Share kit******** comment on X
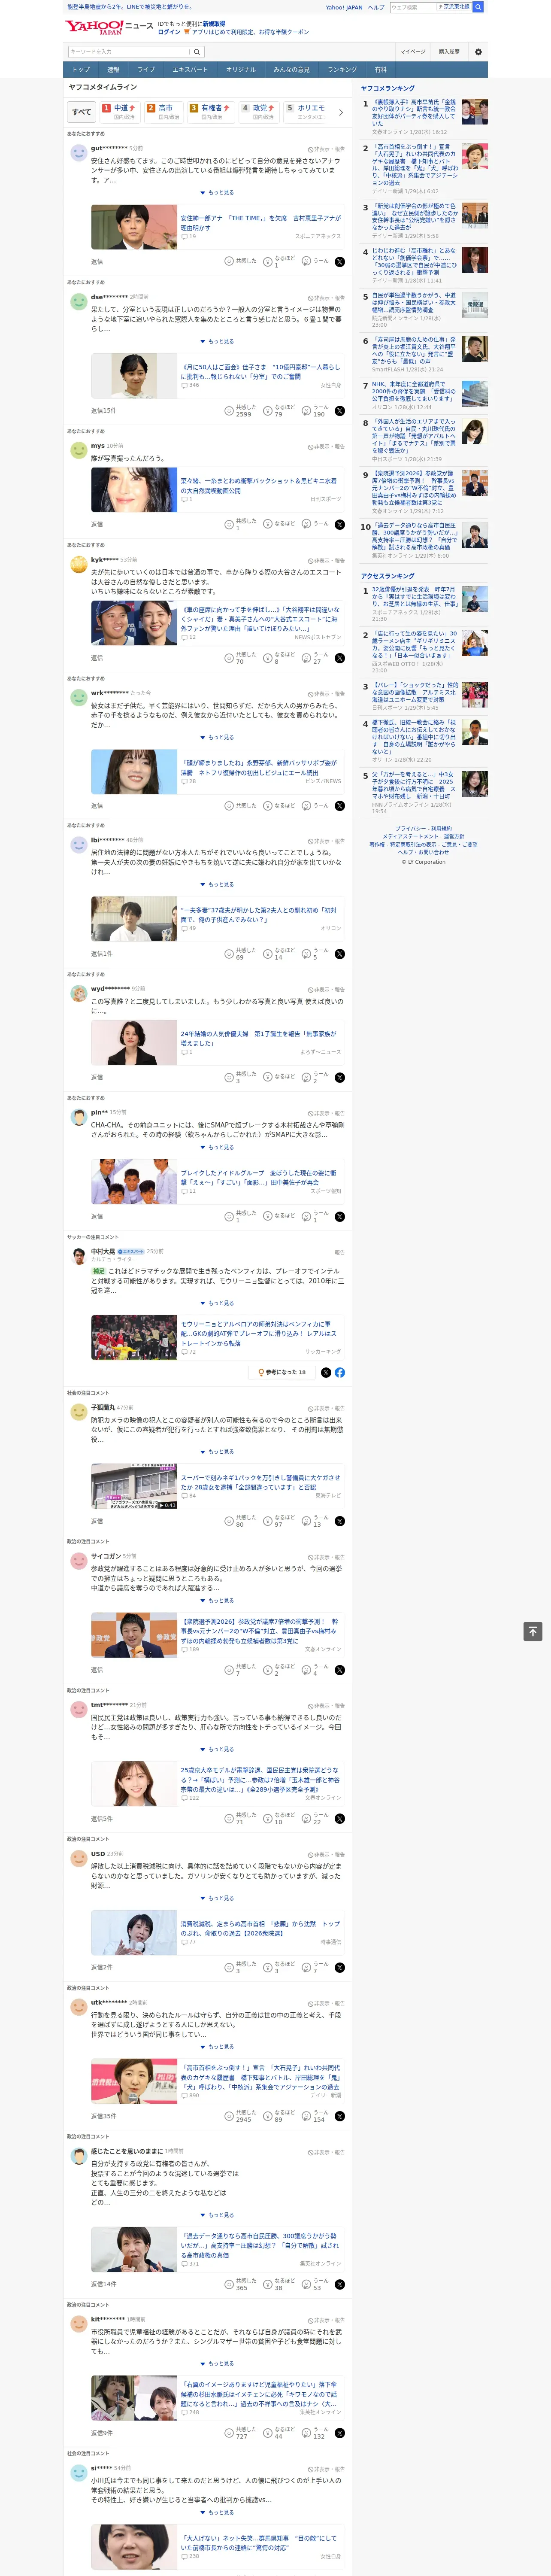 pos(340,2433)
